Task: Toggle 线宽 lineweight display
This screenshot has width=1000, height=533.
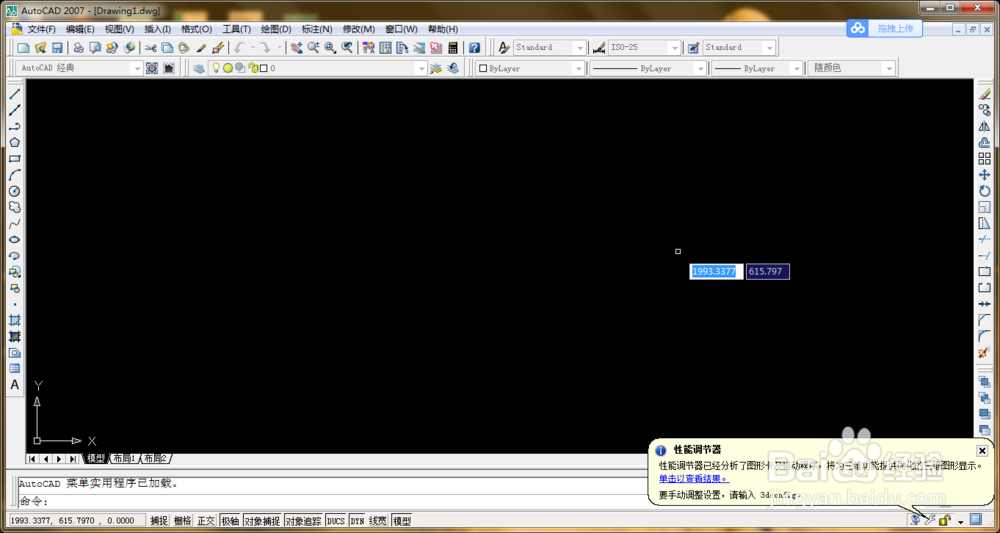Action: tap(378, 521)
